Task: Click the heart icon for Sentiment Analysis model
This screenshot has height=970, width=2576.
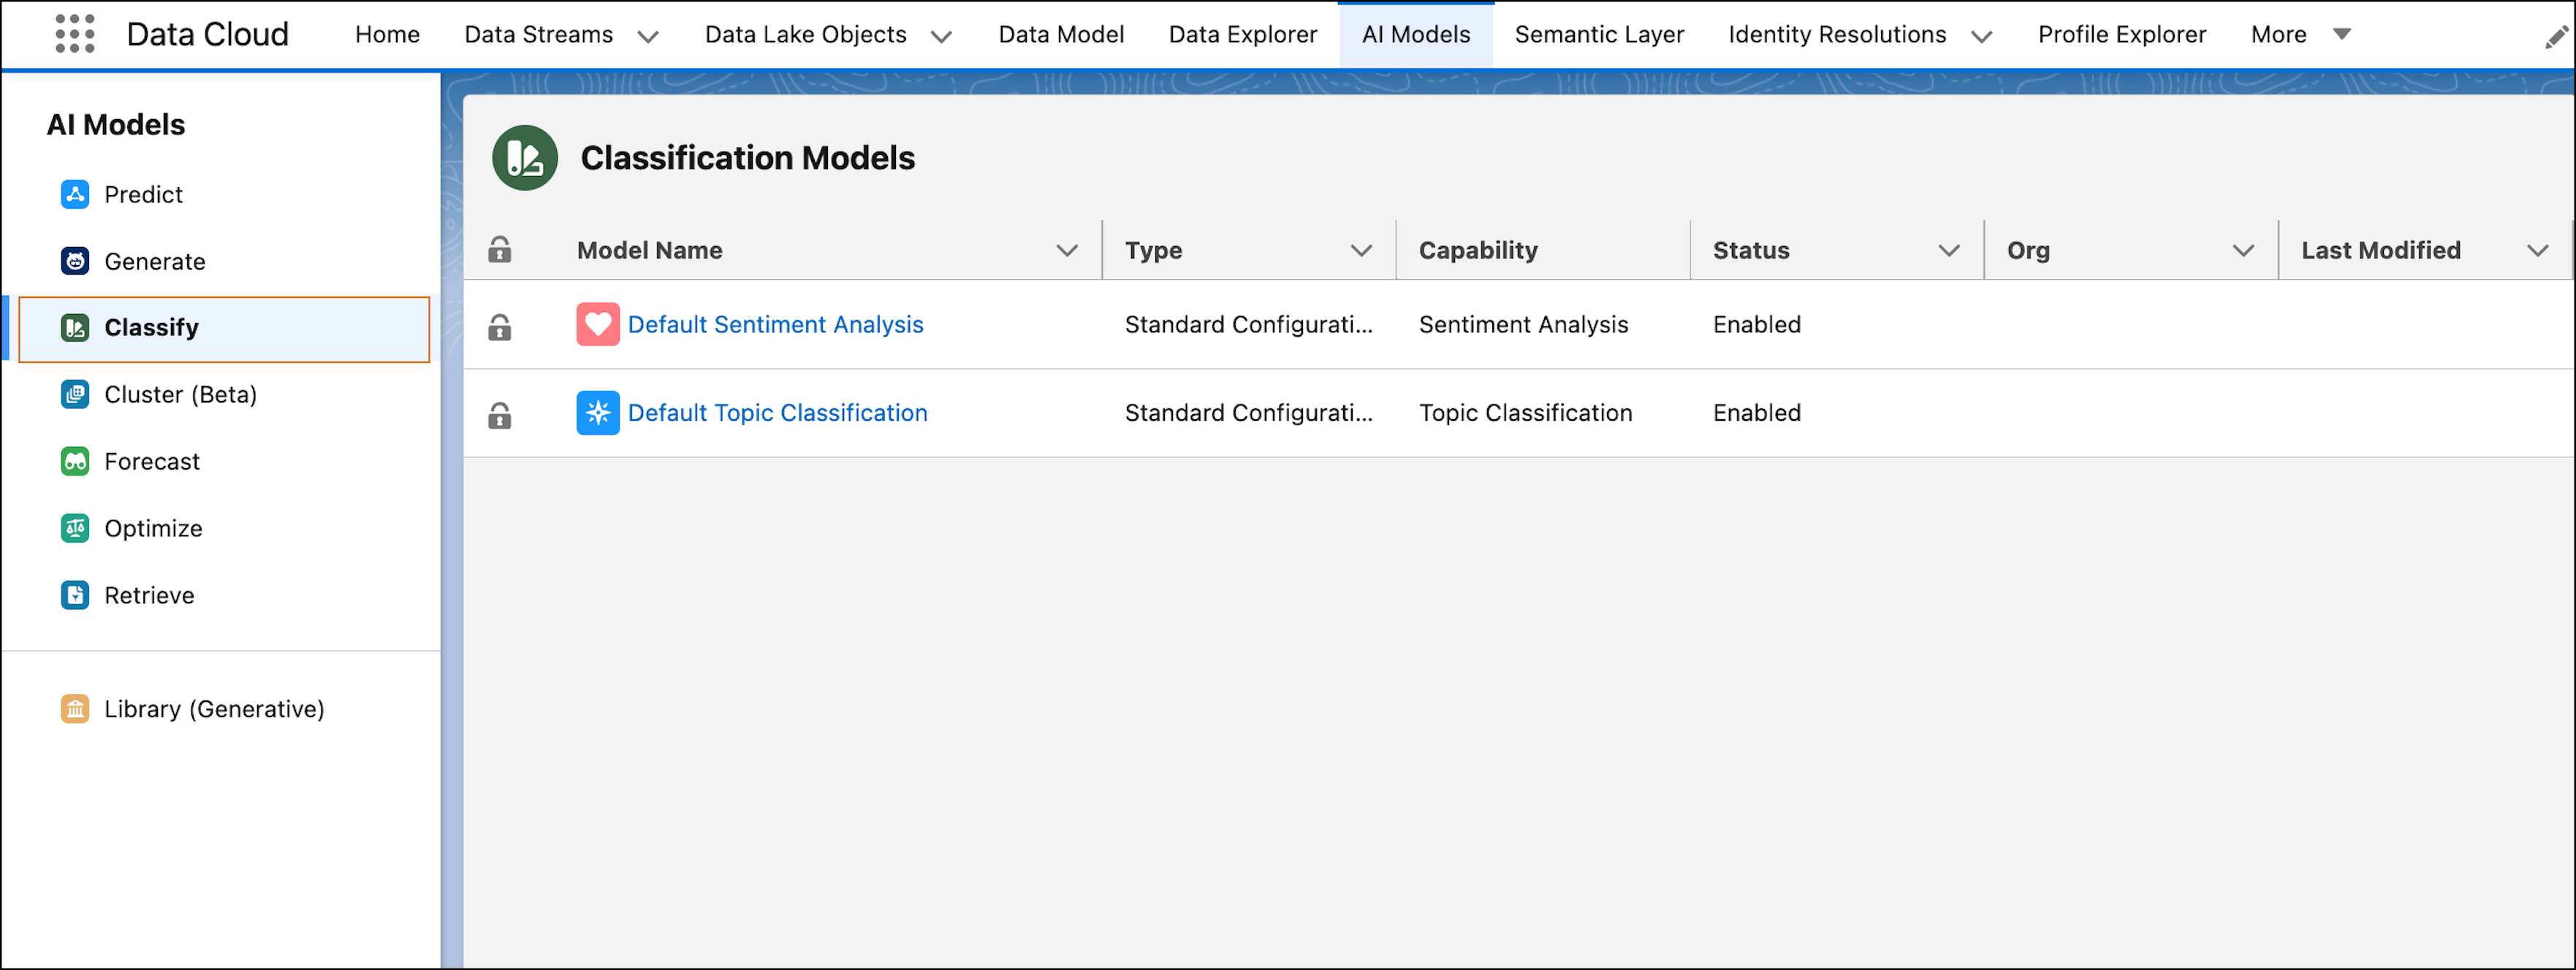Action: (598, 325)
